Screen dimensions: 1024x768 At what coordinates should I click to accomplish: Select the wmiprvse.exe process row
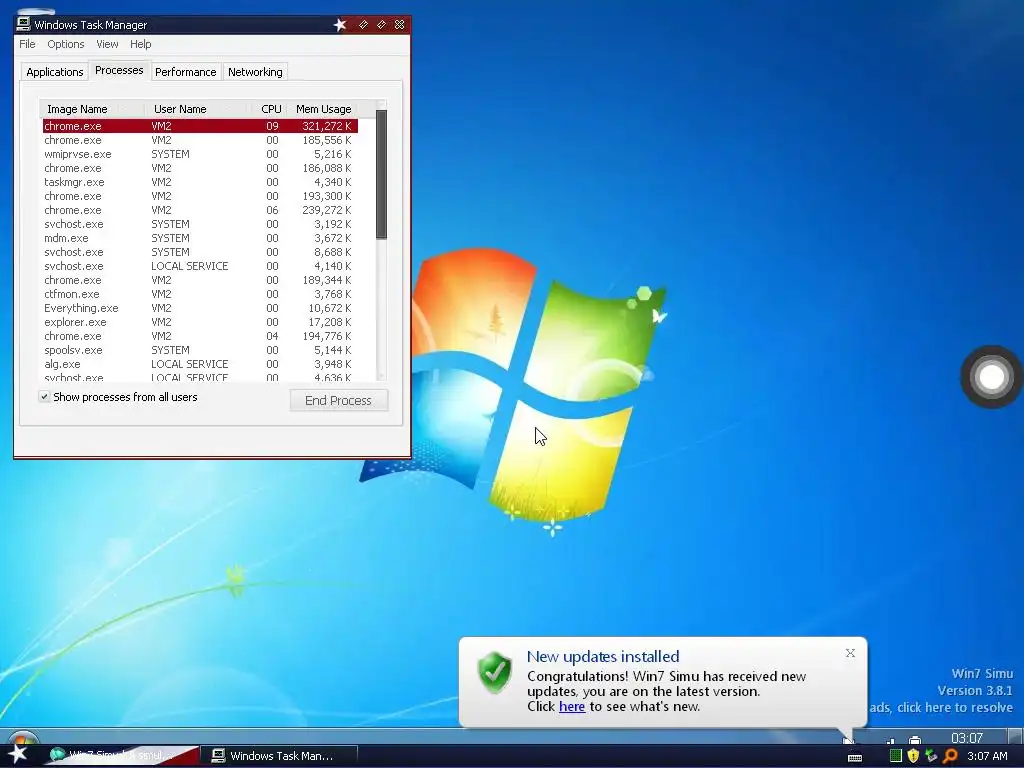click(200, 154)
